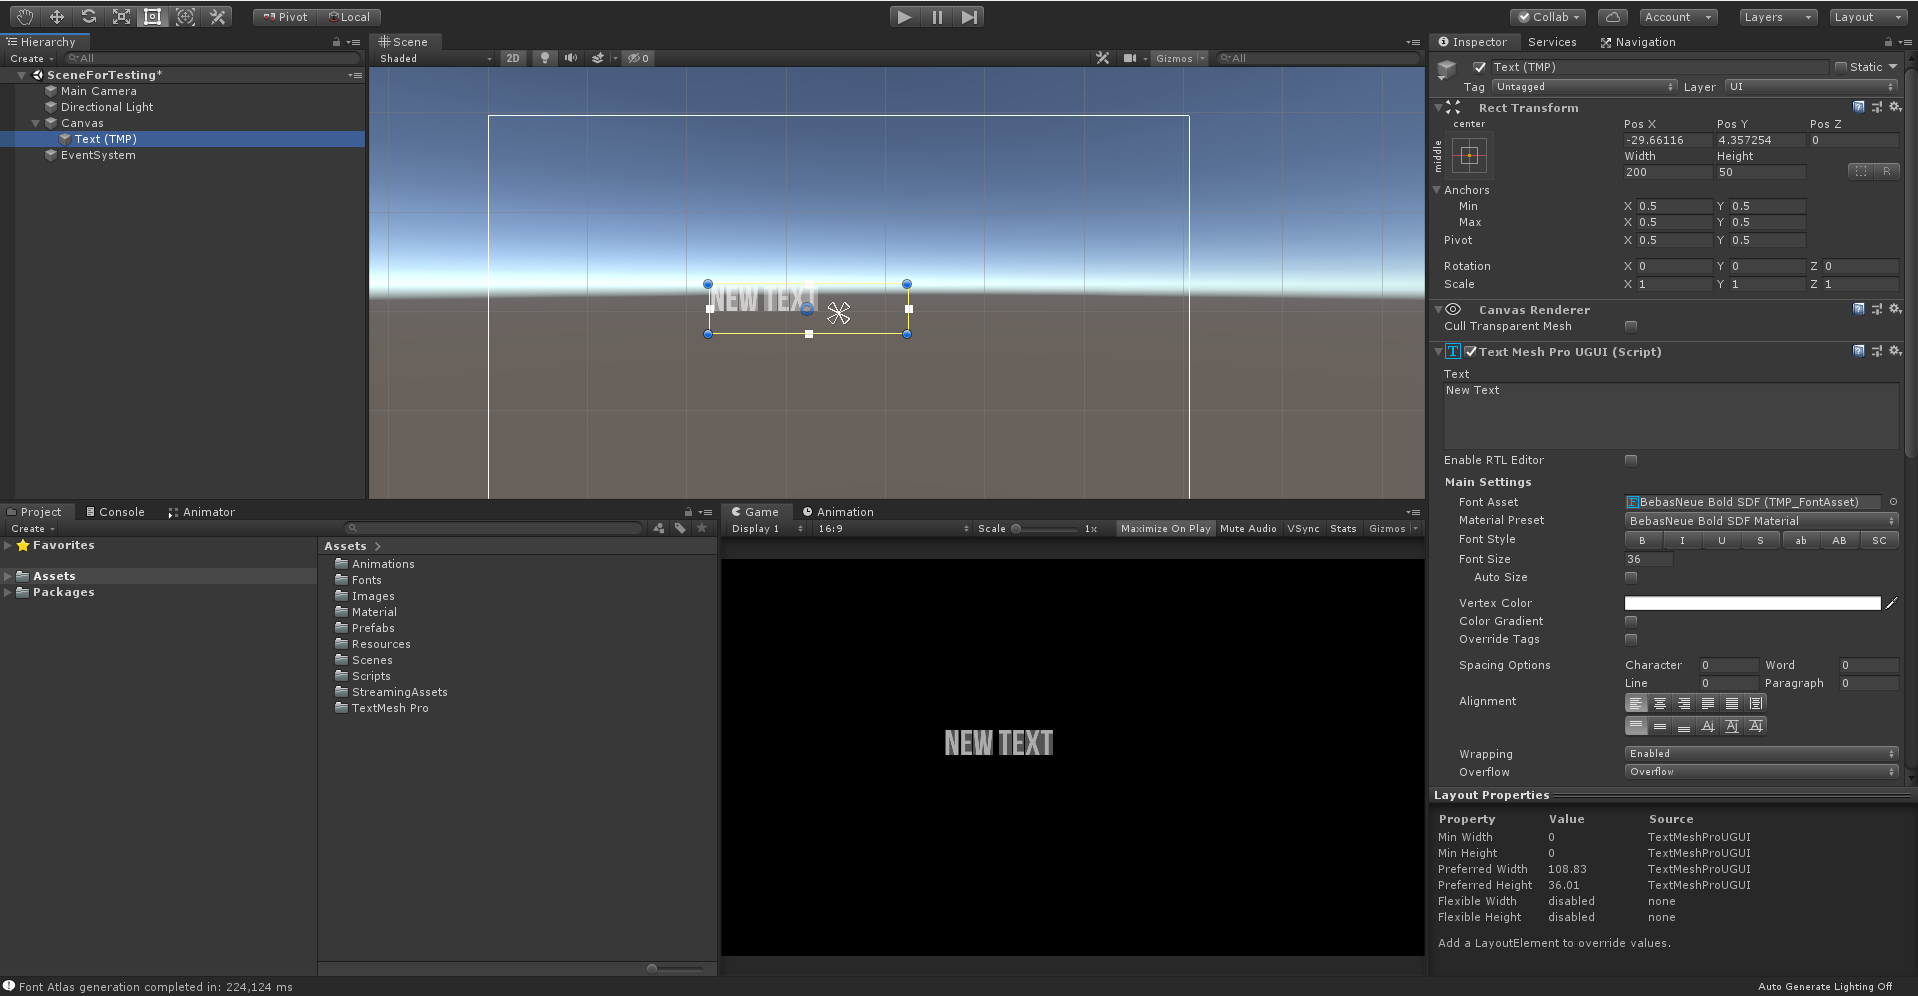Viewport: 1918px width, 996px height.
Task: Click the Collab button
Action: coord(1548,17)
